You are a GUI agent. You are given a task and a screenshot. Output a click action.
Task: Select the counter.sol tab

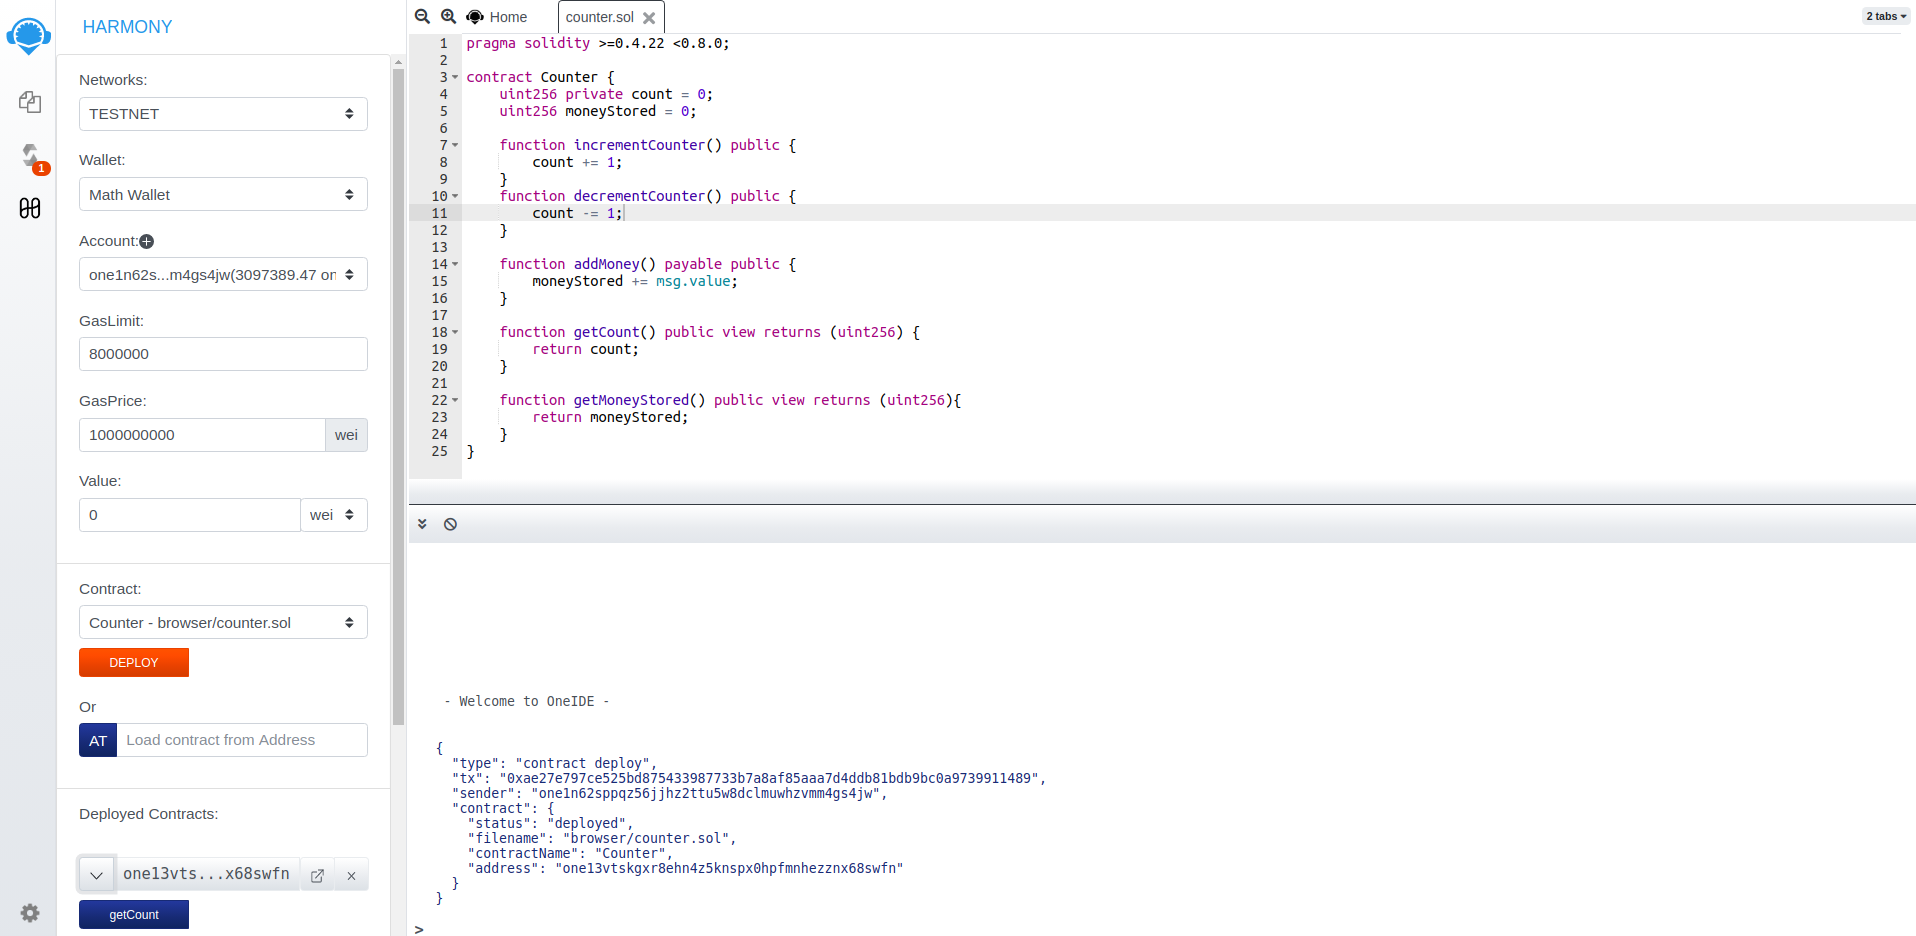(599, 17)
